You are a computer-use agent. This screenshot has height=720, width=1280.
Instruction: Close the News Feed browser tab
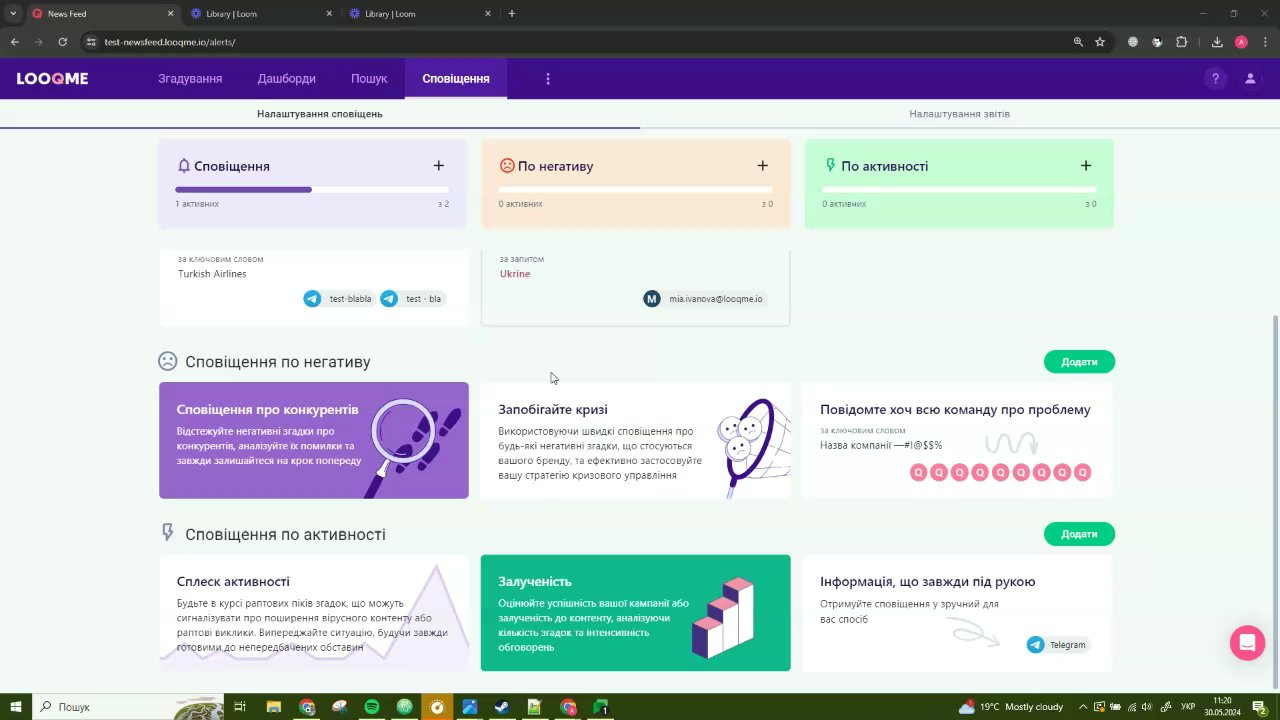(x=170, y=14)
